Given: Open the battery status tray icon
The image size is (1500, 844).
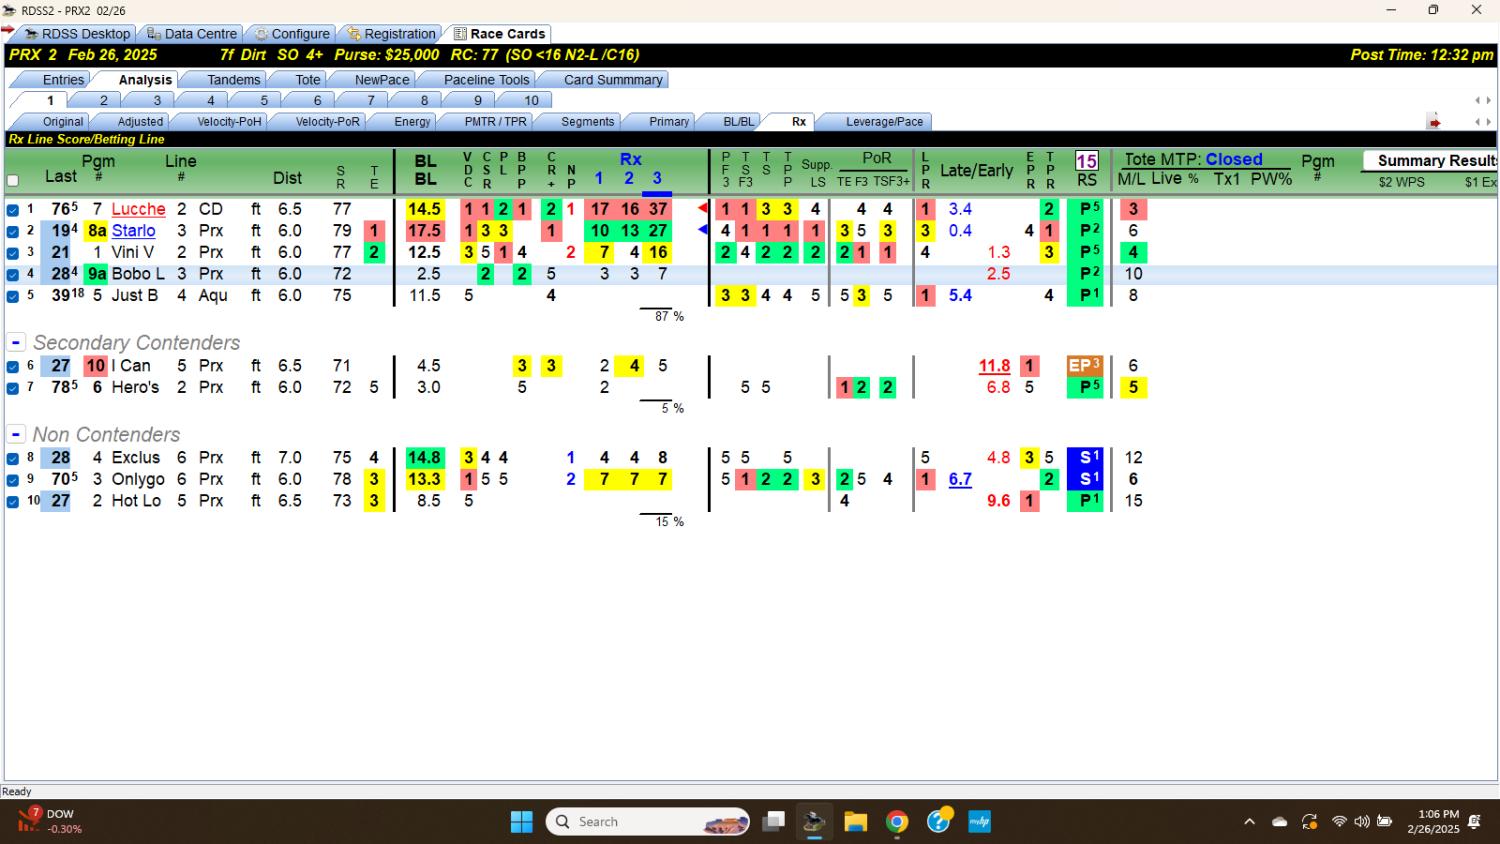Looking at the screenshot, I should pos(1384,822).
